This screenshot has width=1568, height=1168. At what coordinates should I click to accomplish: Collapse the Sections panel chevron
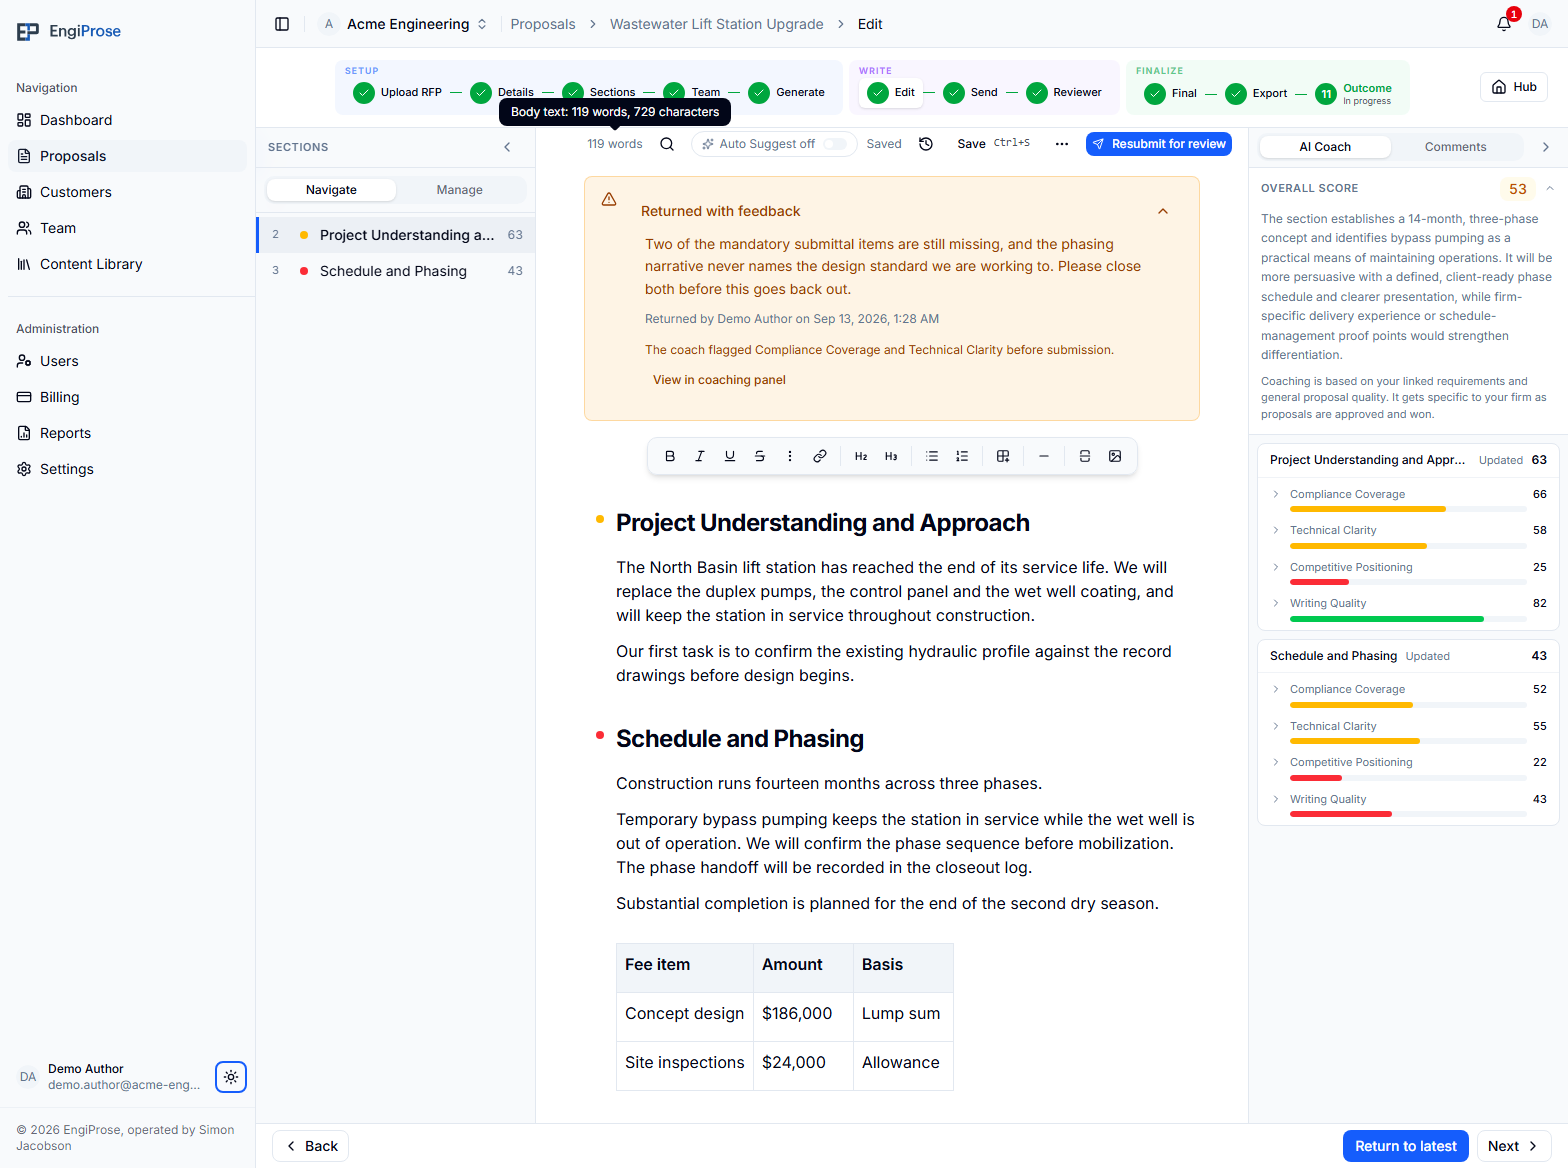pyautogui.click(x=507, y=147)
